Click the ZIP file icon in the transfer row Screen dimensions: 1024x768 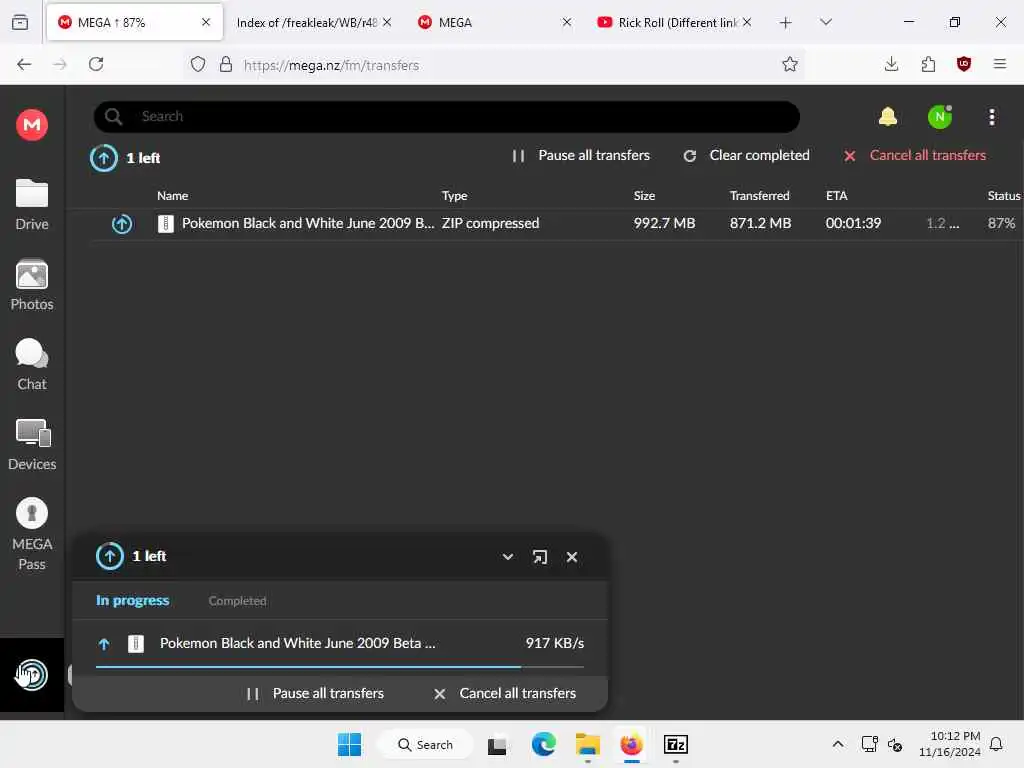[166, 224]
